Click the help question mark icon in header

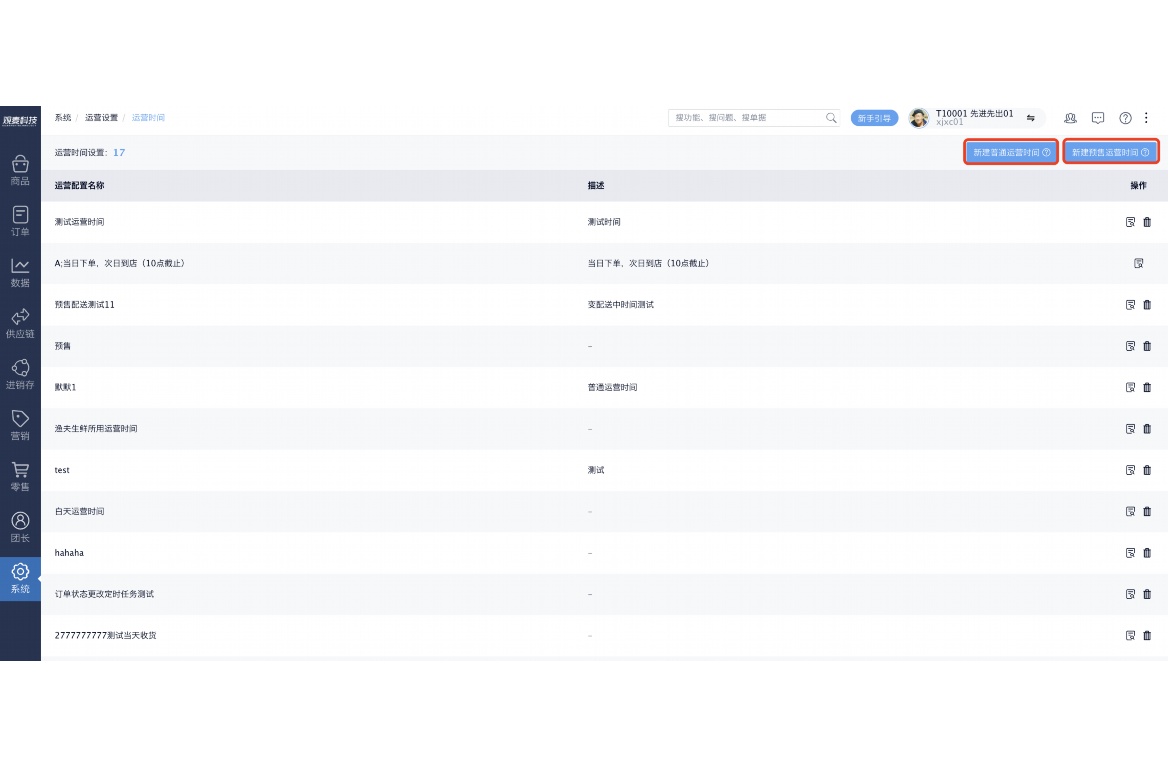tap(1125, 118)
